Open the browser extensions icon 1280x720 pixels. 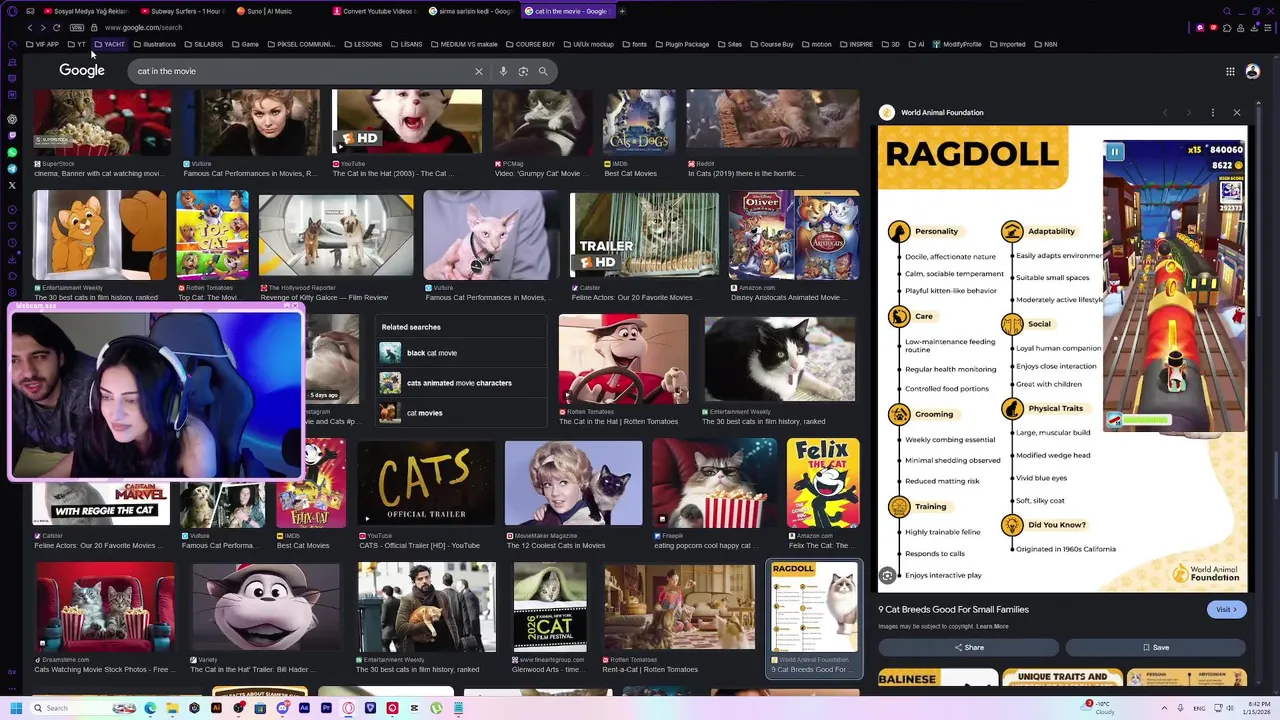pos(1227,28)
